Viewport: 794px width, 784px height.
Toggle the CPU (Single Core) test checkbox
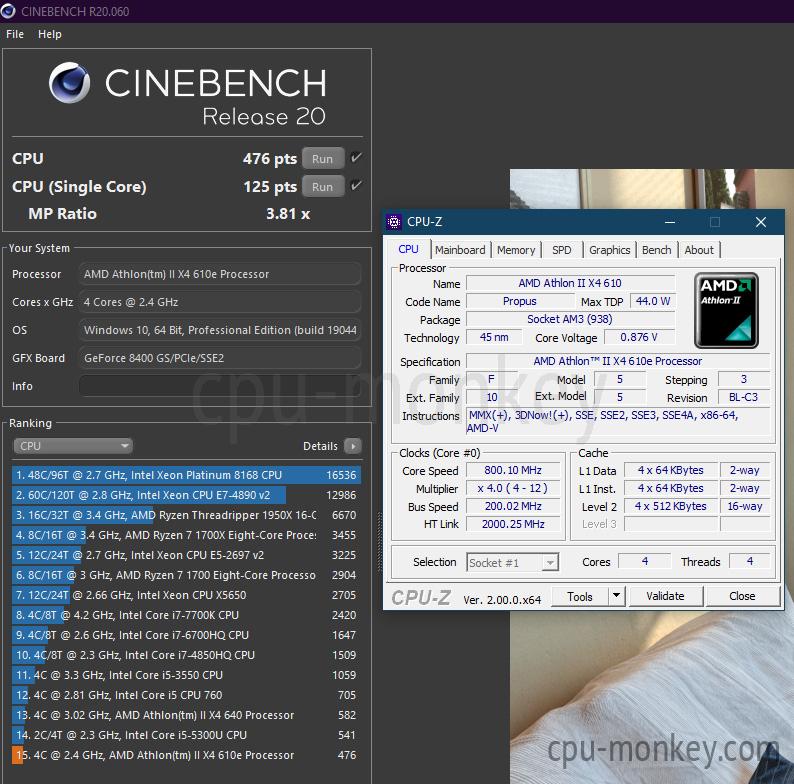(x=356, y=185)
